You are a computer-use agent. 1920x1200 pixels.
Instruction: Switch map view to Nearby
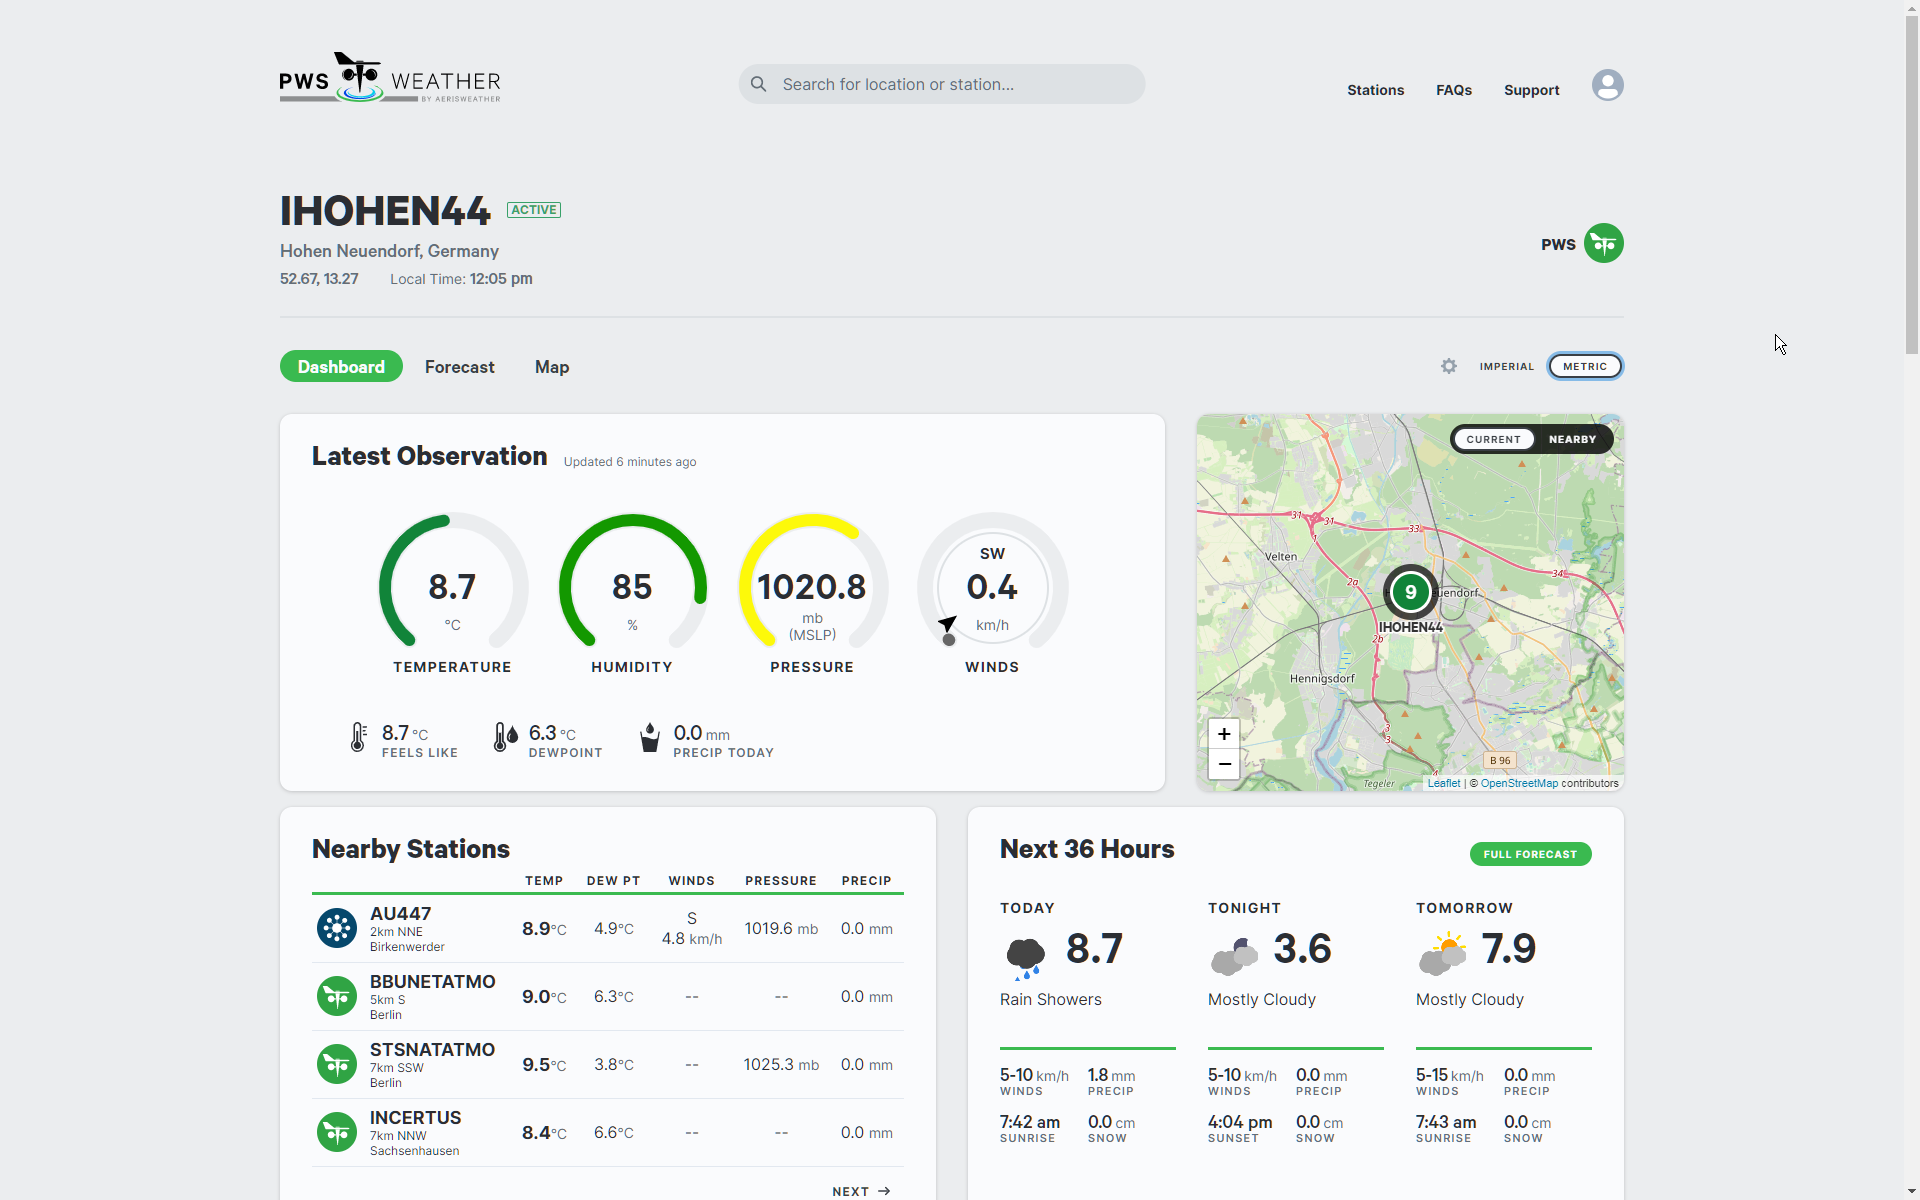point(1572,439)
